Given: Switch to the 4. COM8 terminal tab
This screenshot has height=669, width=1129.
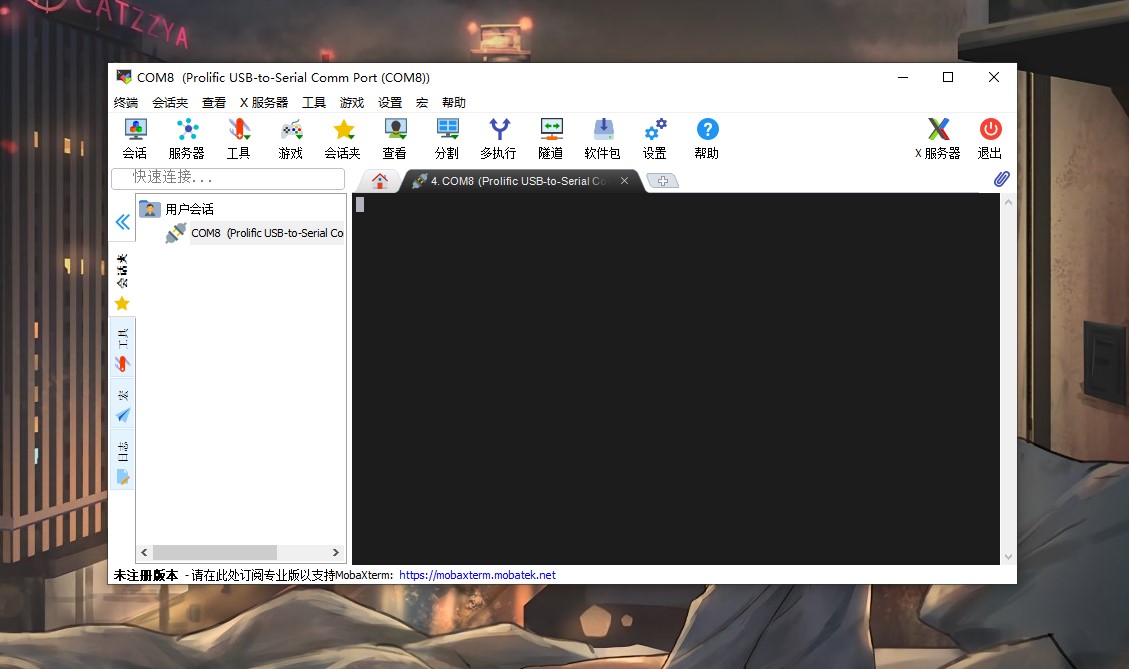Looking at the screenshot, I should pyautogui.click(x=517, y=181).
